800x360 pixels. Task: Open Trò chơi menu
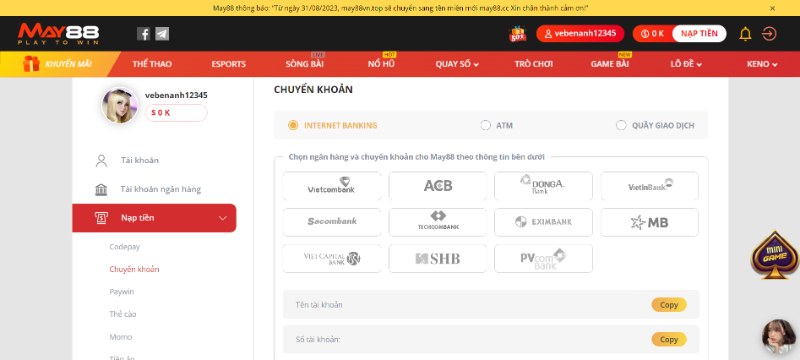(534, 64)
